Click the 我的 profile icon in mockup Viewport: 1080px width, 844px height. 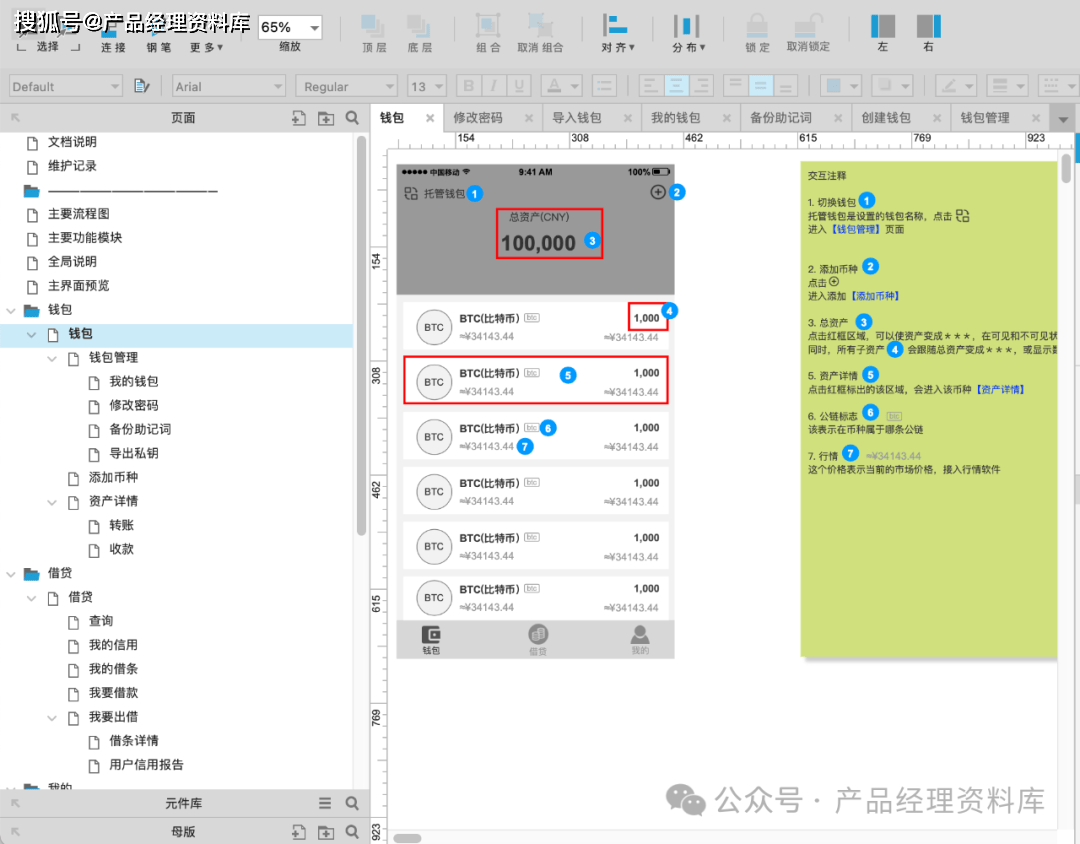point(640,634)
